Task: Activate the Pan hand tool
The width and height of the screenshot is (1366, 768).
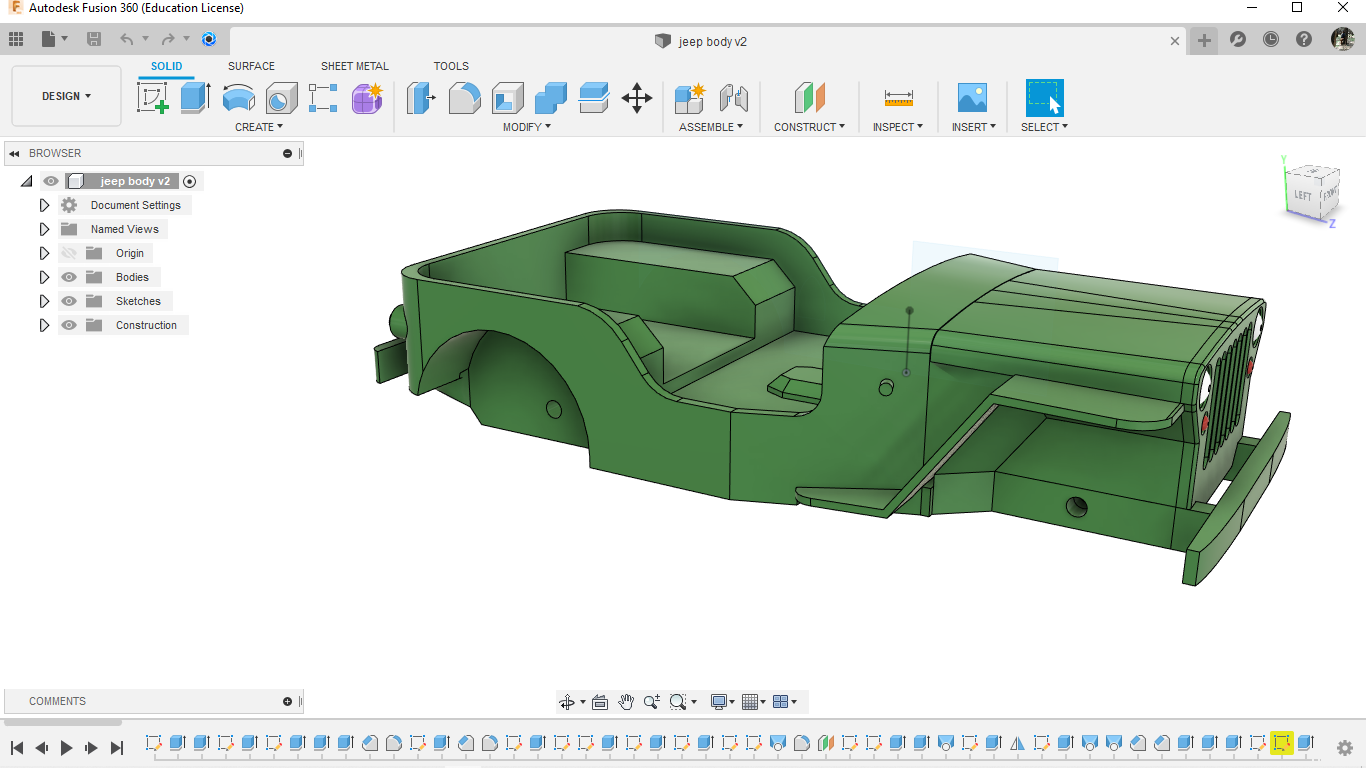Action: tap(626, 702)
